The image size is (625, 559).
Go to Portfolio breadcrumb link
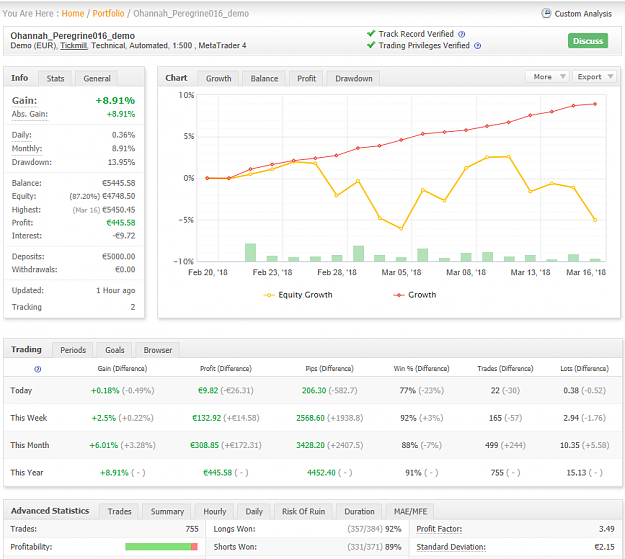pyautogui.click(x=108, y=14)
